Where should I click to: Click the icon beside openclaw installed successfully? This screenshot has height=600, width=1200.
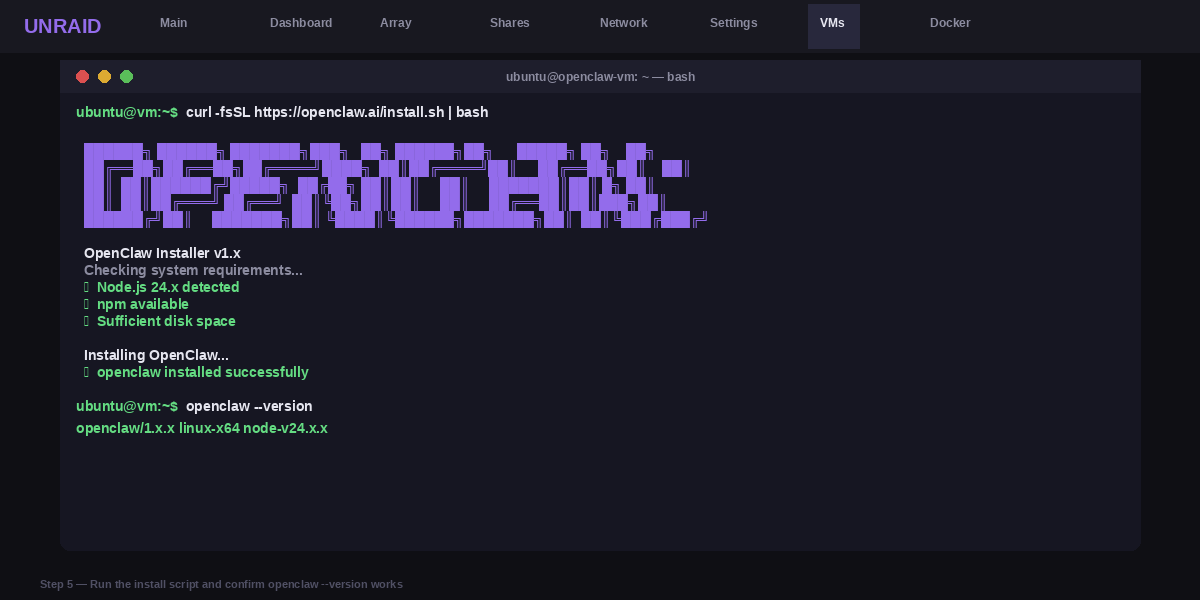[x=87, y=372]
